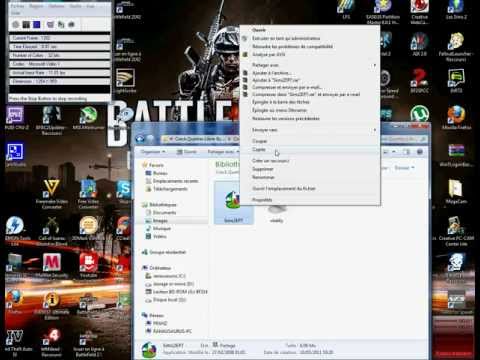
Task: Select the Les Sims 2 desktop icon
Action: [456, 10]
